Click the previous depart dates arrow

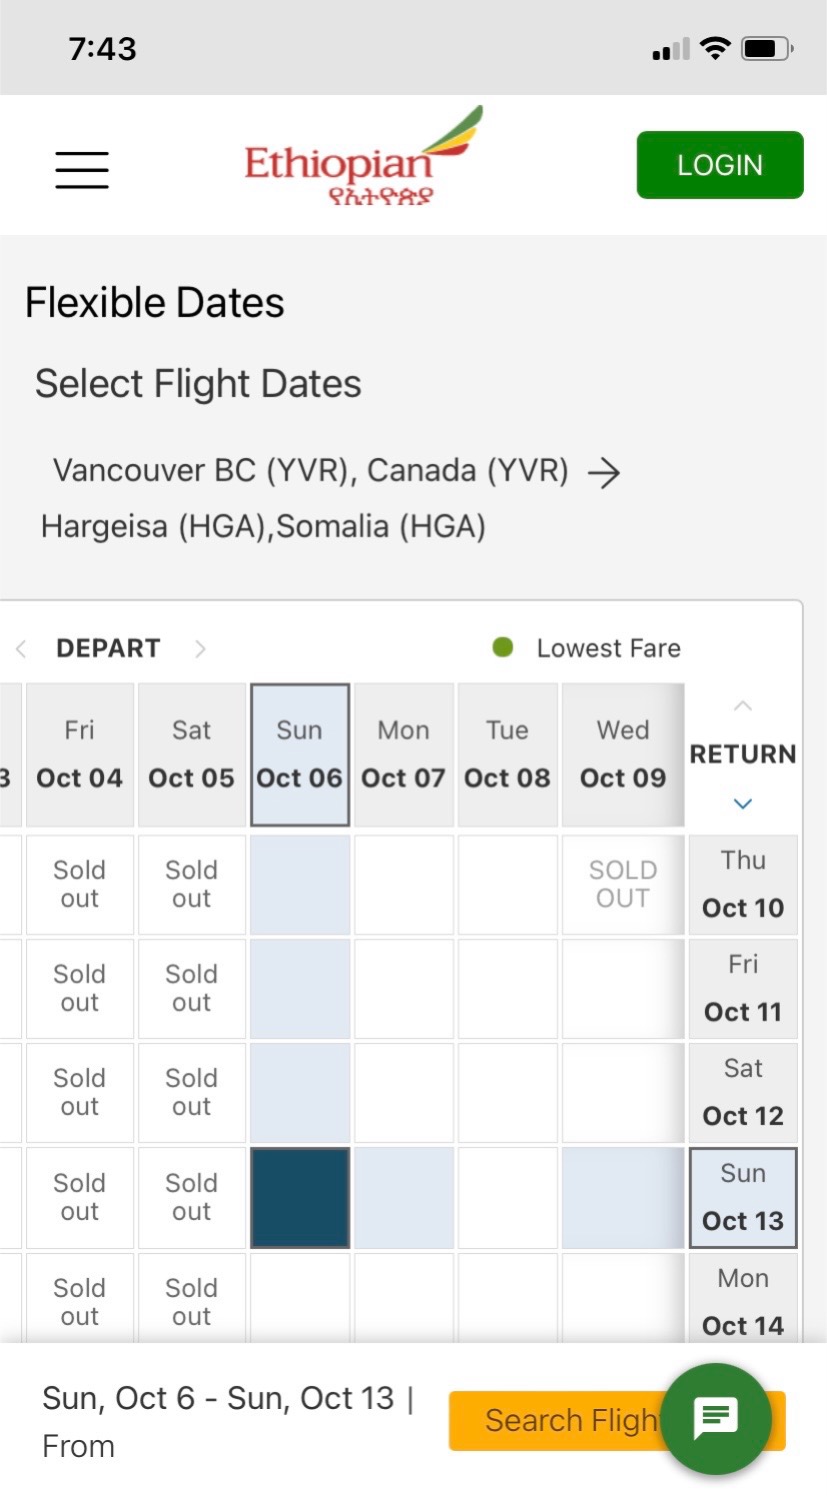[20, 649]
